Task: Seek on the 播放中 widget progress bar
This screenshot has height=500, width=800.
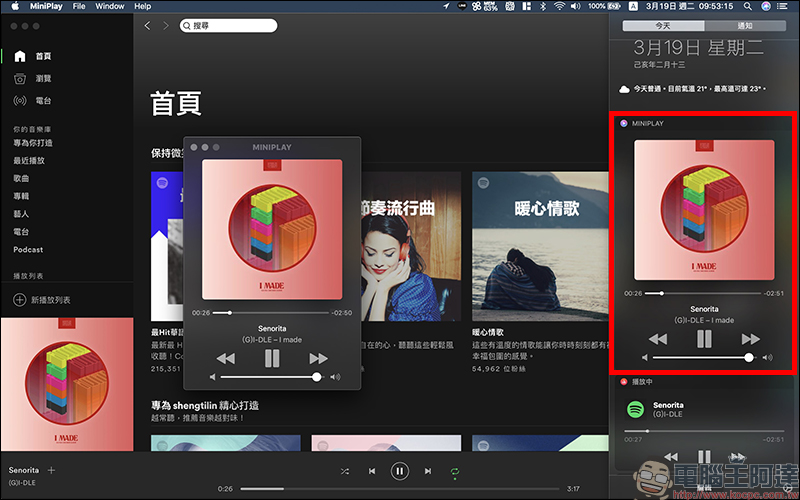Action: click(x=704, y=431)
